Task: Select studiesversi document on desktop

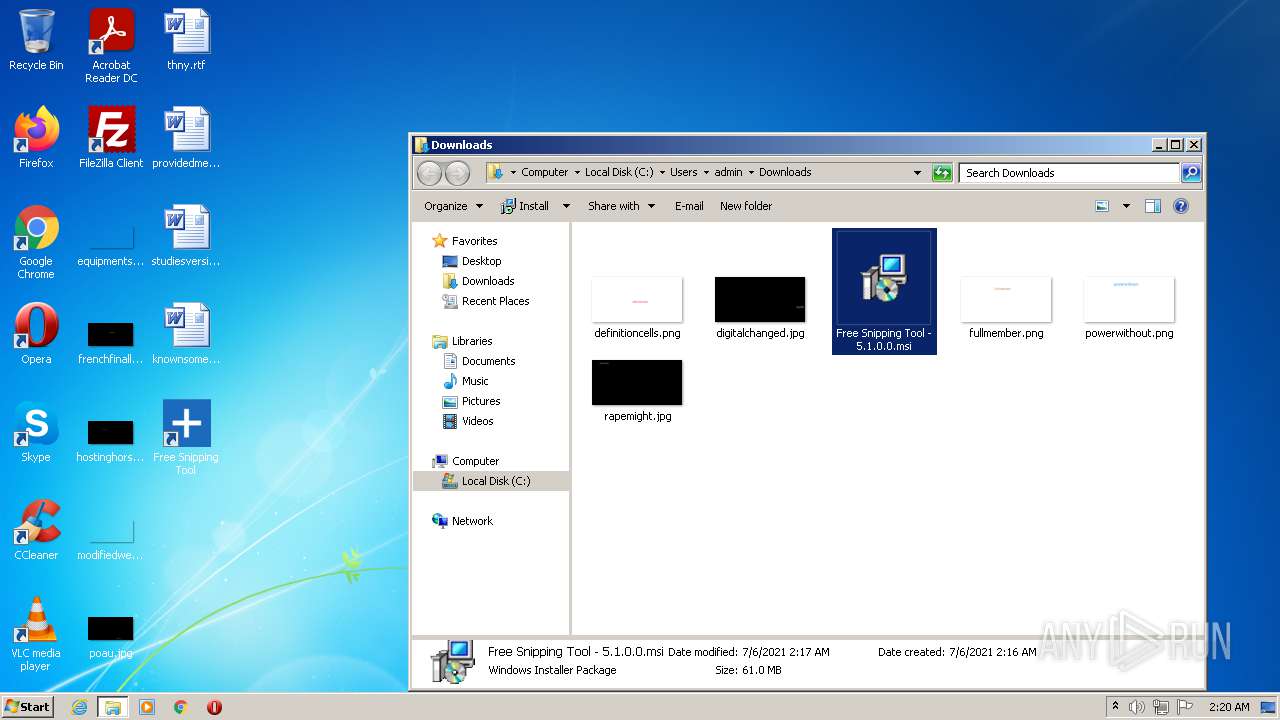Action: [186, 236]
